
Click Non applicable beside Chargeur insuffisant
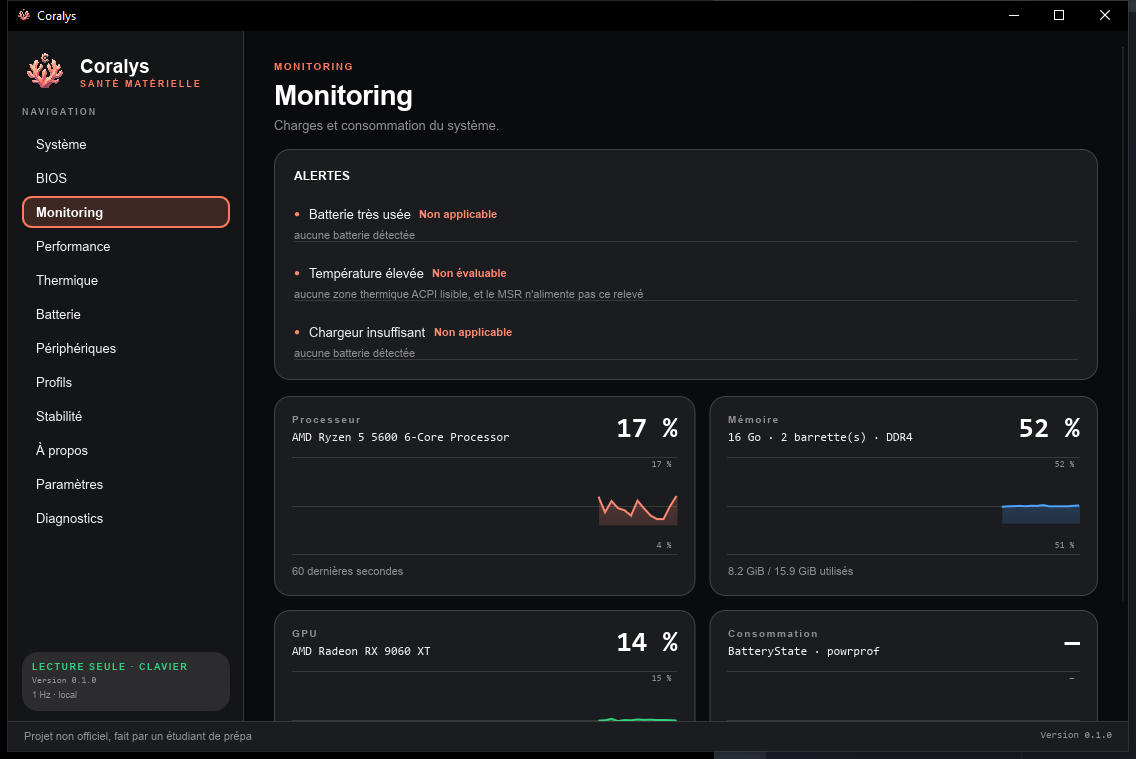pos(473,332)
